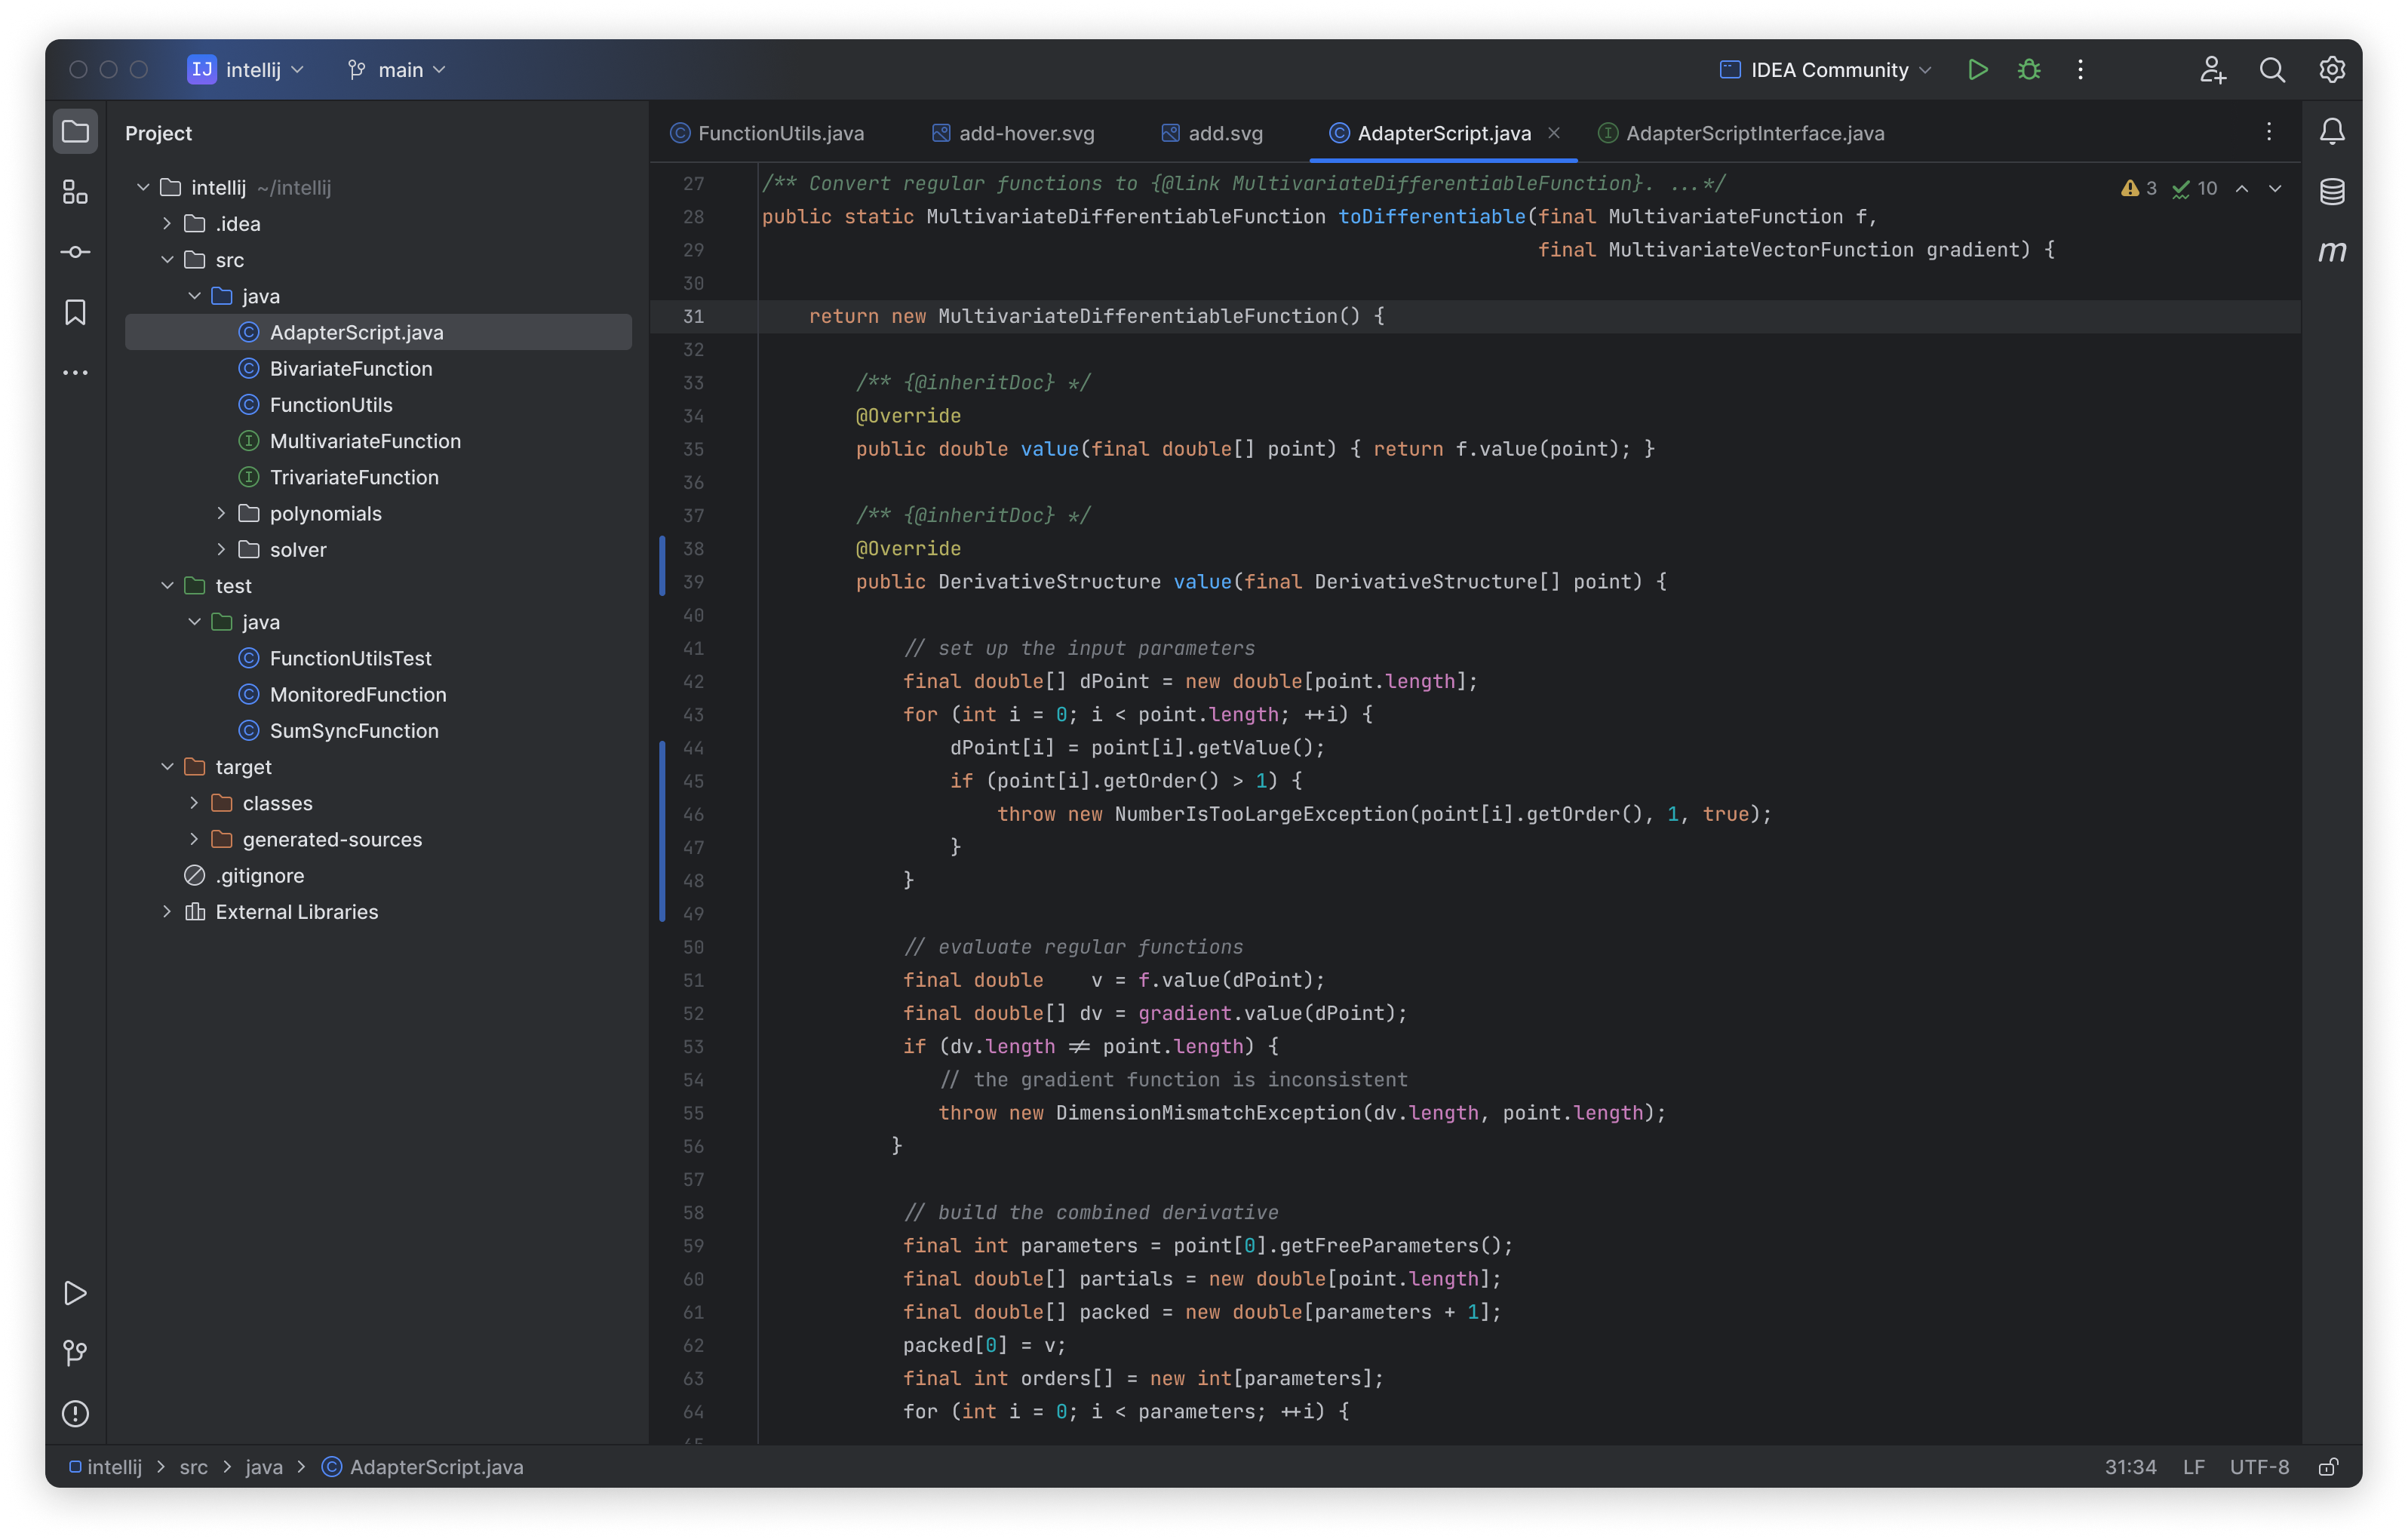
Task: Open the Problems tool window
Action: (x=75, y=1414)
